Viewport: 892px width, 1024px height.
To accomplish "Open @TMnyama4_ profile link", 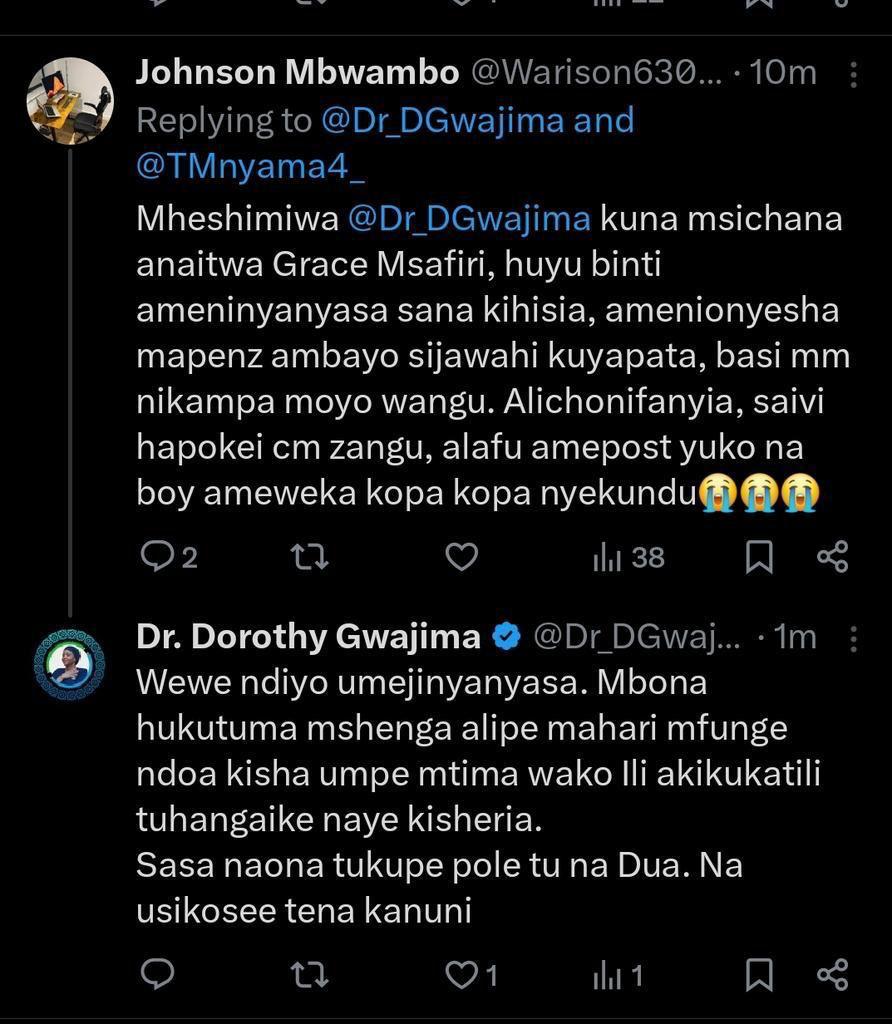I will point(250,166).
